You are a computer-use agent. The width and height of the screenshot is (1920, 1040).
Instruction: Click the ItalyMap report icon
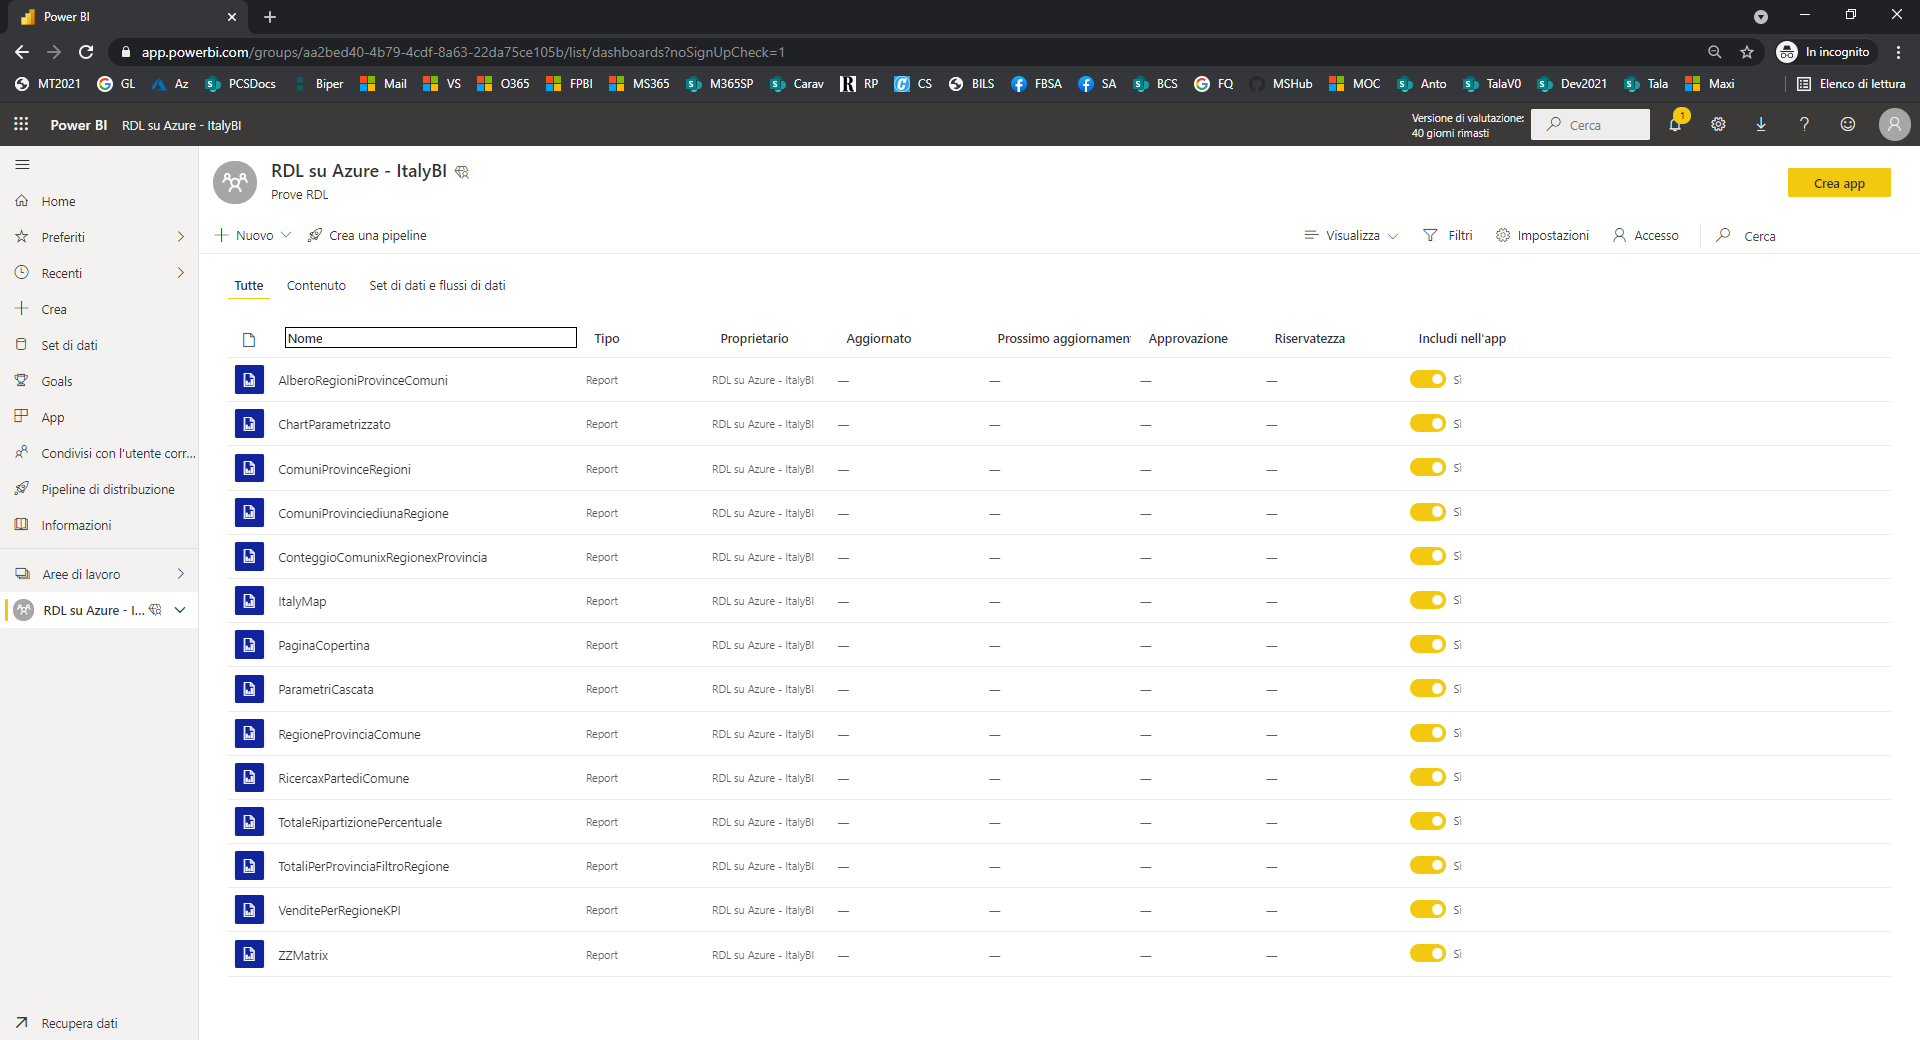click(x=249, y=601)
